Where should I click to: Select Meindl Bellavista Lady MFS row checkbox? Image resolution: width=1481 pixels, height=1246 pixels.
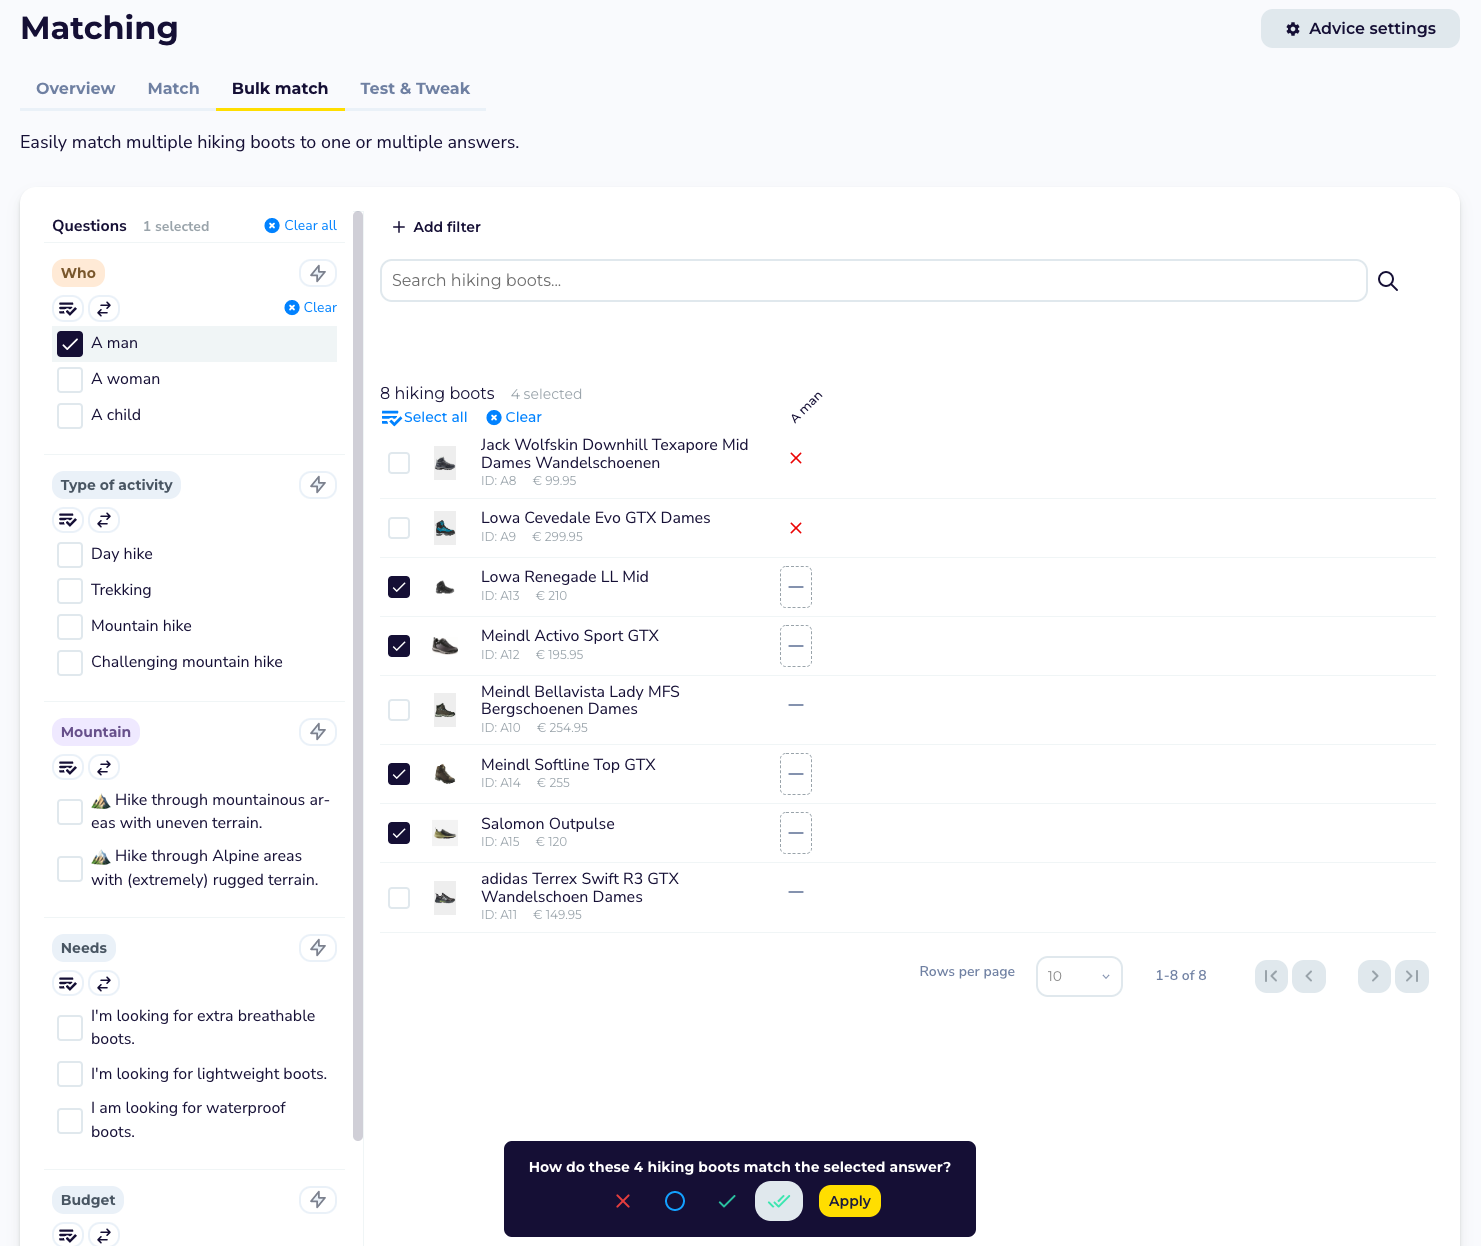(399, 710)
